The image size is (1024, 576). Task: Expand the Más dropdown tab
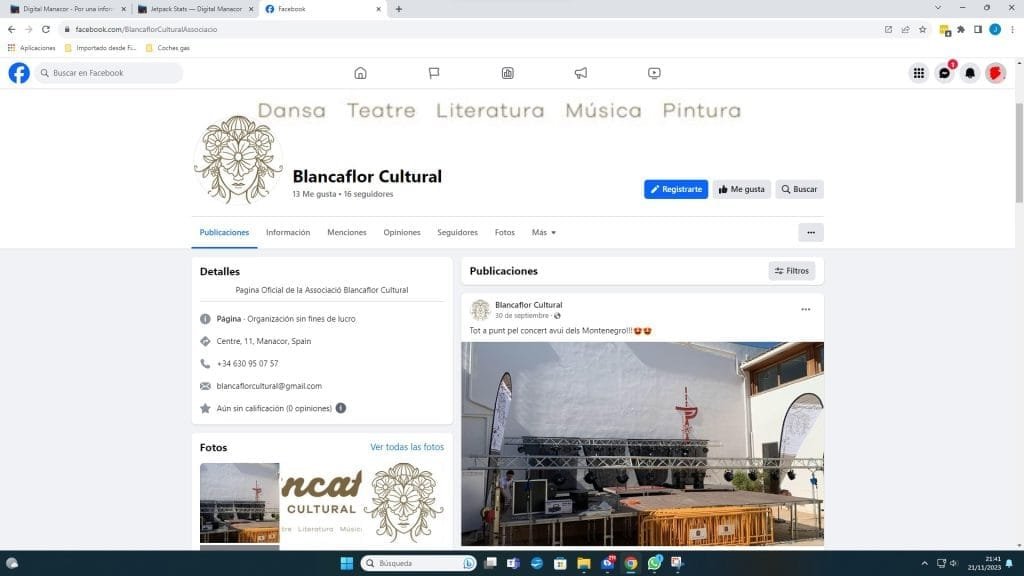coord(544,232)
